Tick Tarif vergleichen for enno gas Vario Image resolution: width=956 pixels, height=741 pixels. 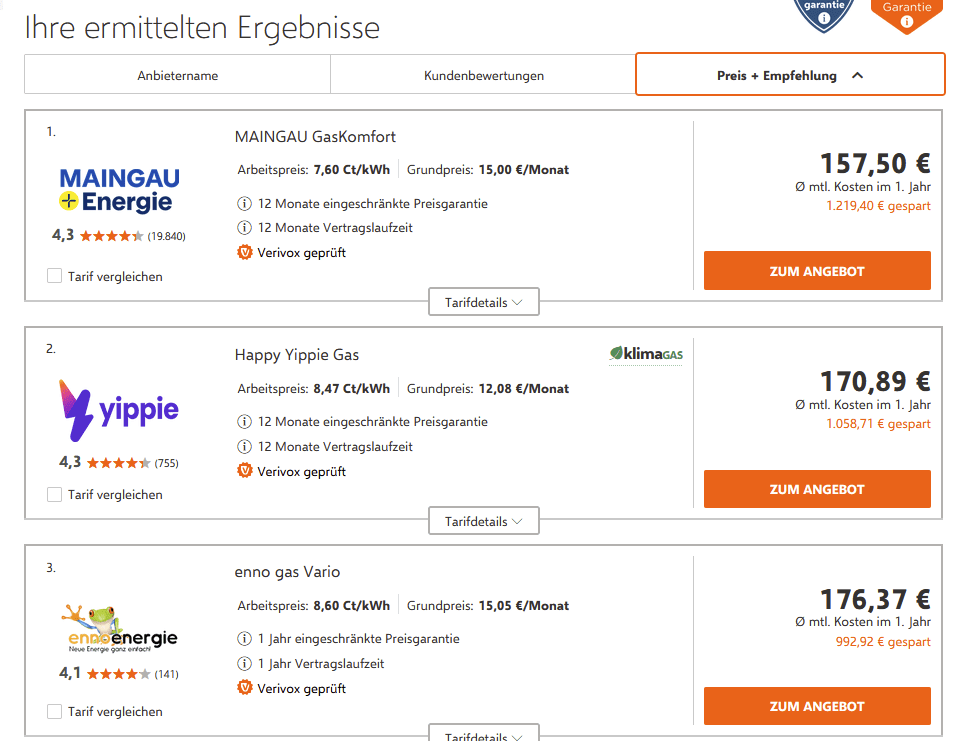click(55, 712)
